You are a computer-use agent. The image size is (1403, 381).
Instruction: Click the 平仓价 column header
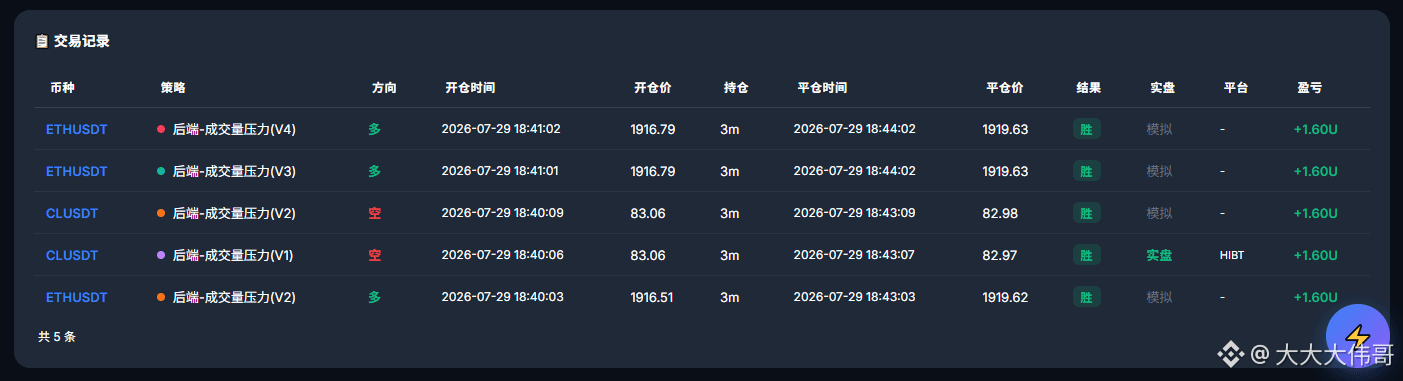point(1005,88)
